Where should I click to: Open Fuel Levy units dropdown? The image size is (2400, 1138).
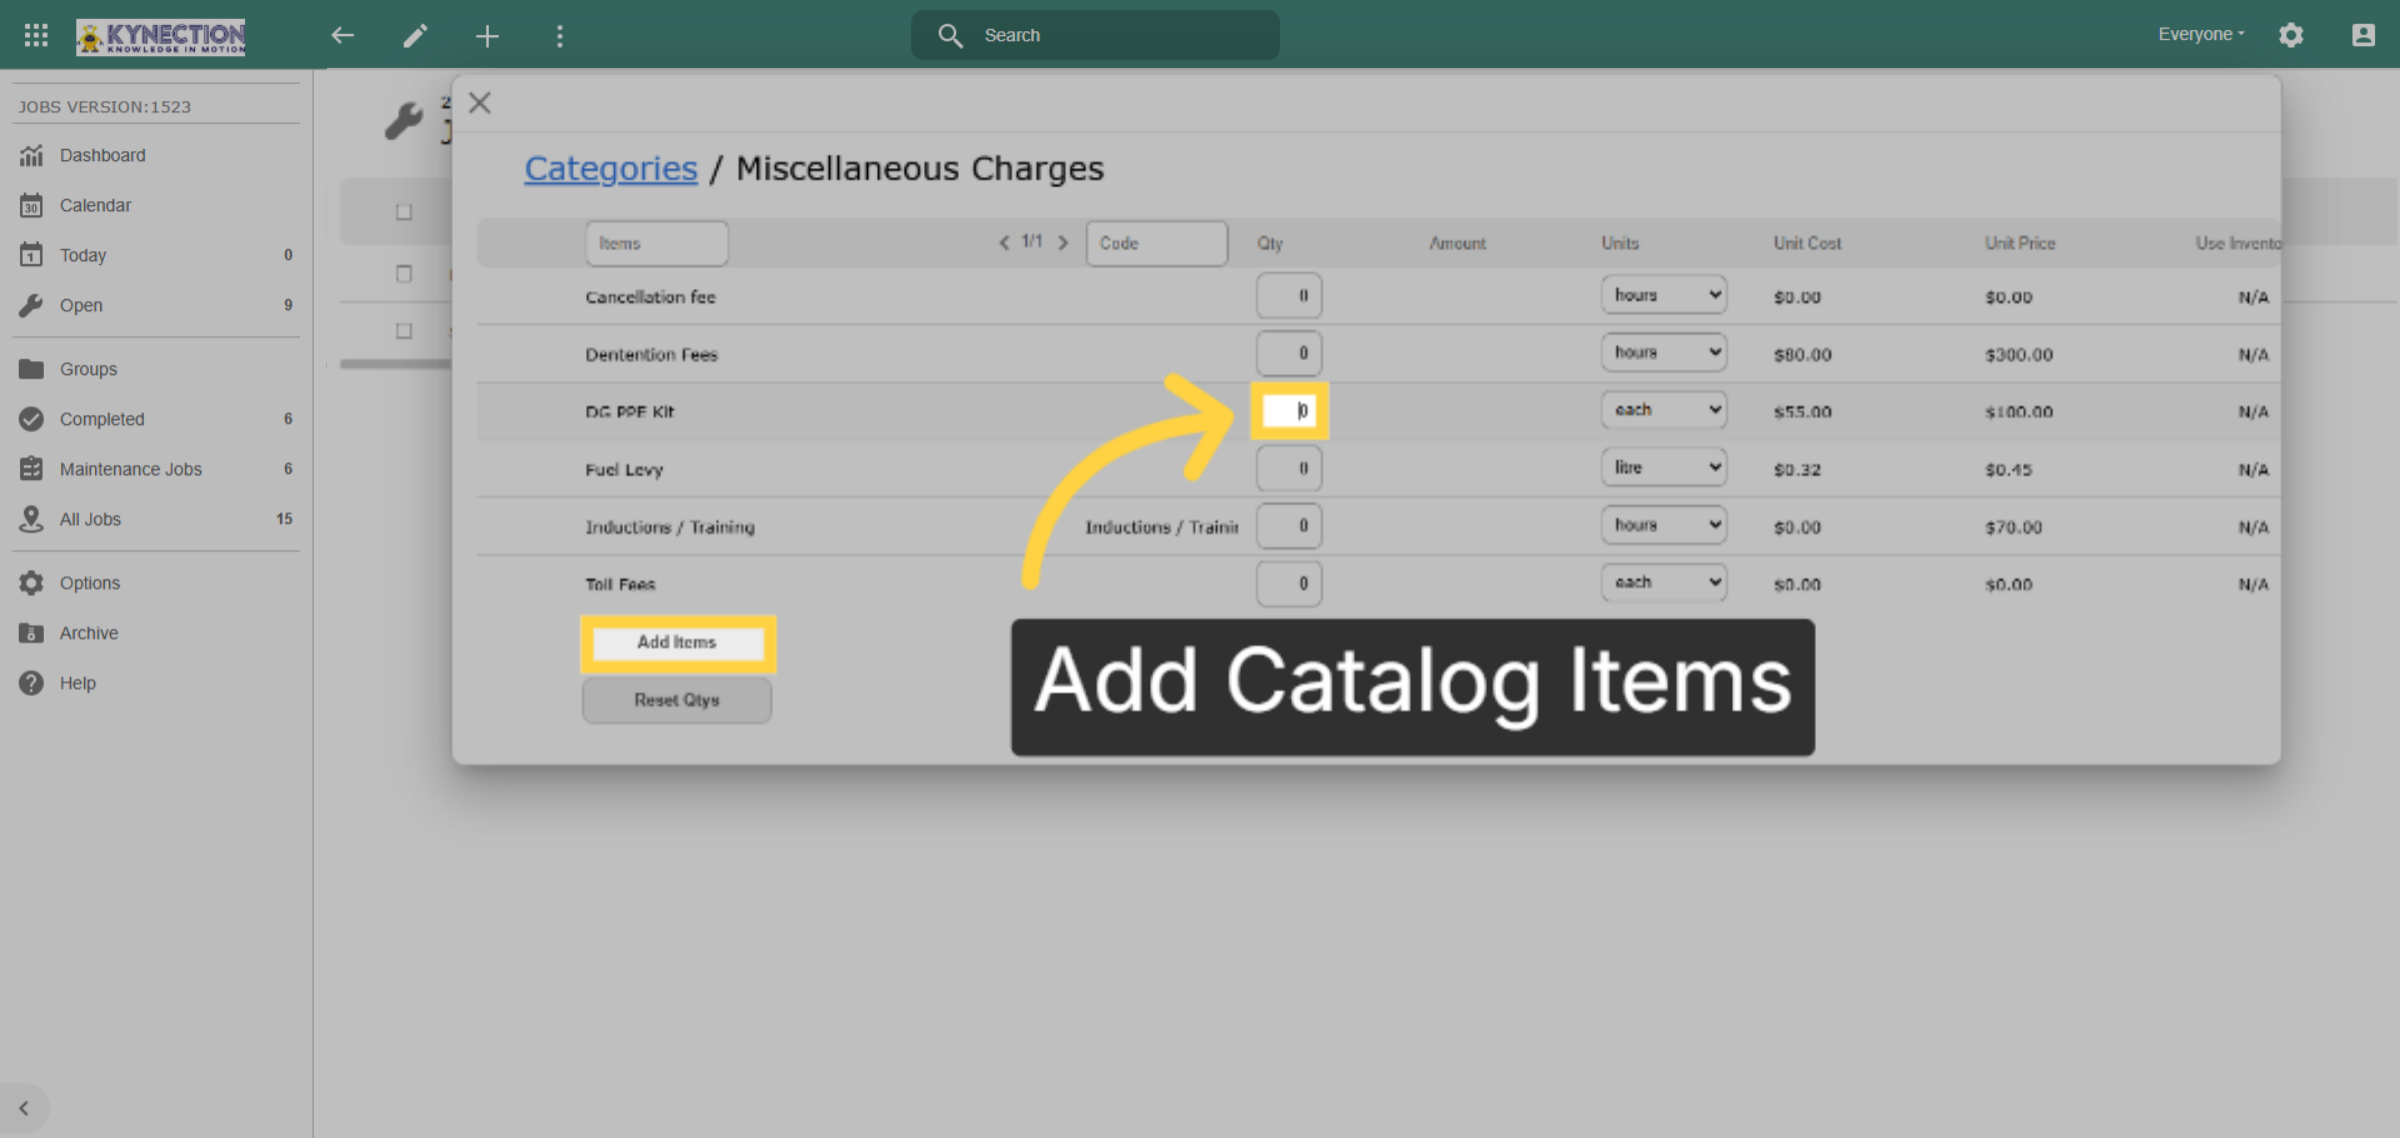[1664, 467]
